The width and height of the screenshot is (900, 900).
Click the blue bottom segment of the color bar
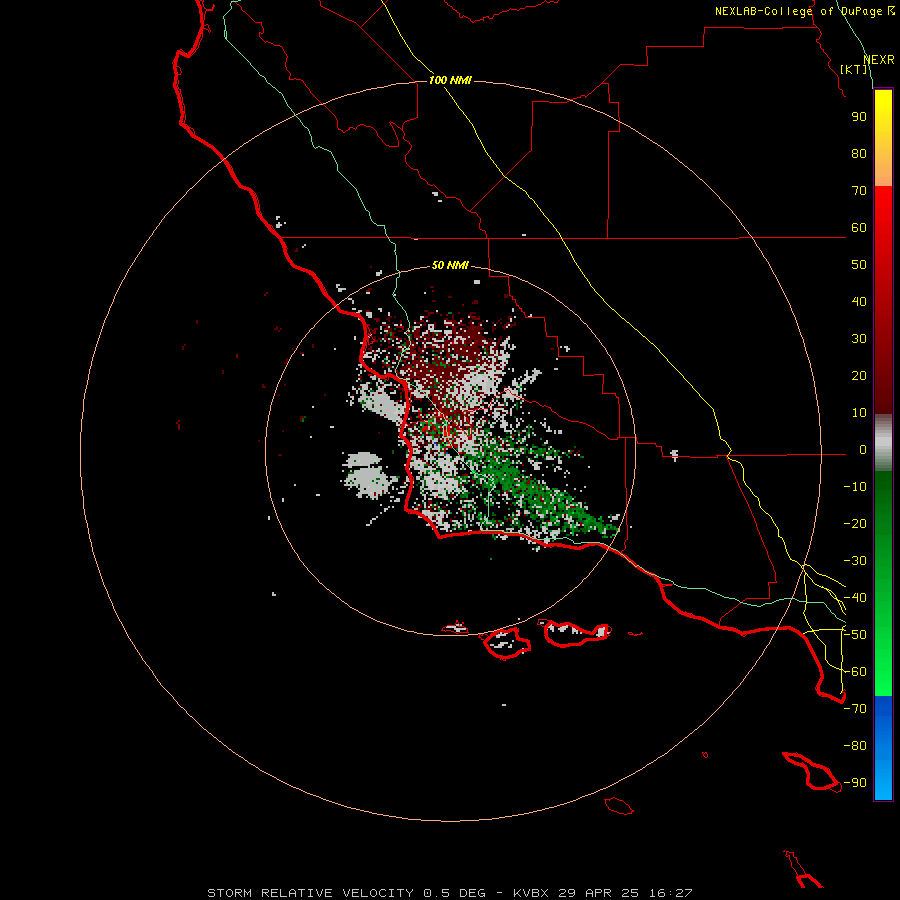tap(883, 748)
